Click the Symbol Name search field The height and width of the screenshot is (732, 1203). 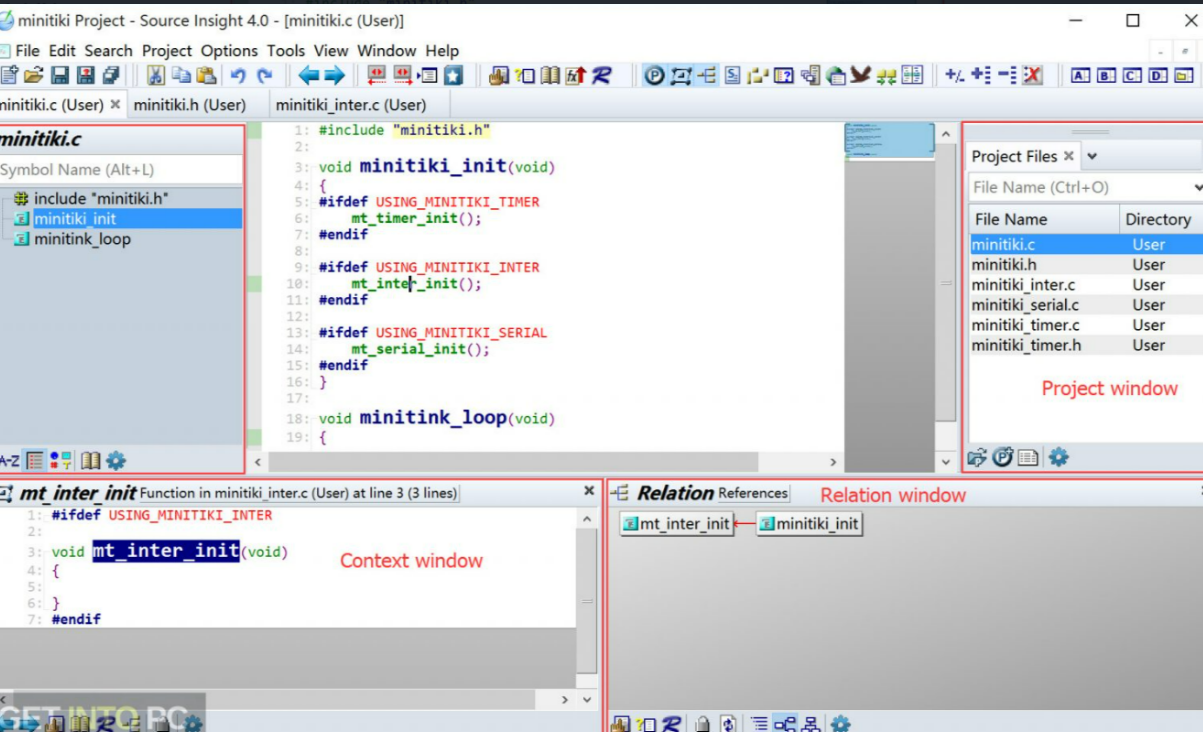click(x=121, y=170)
